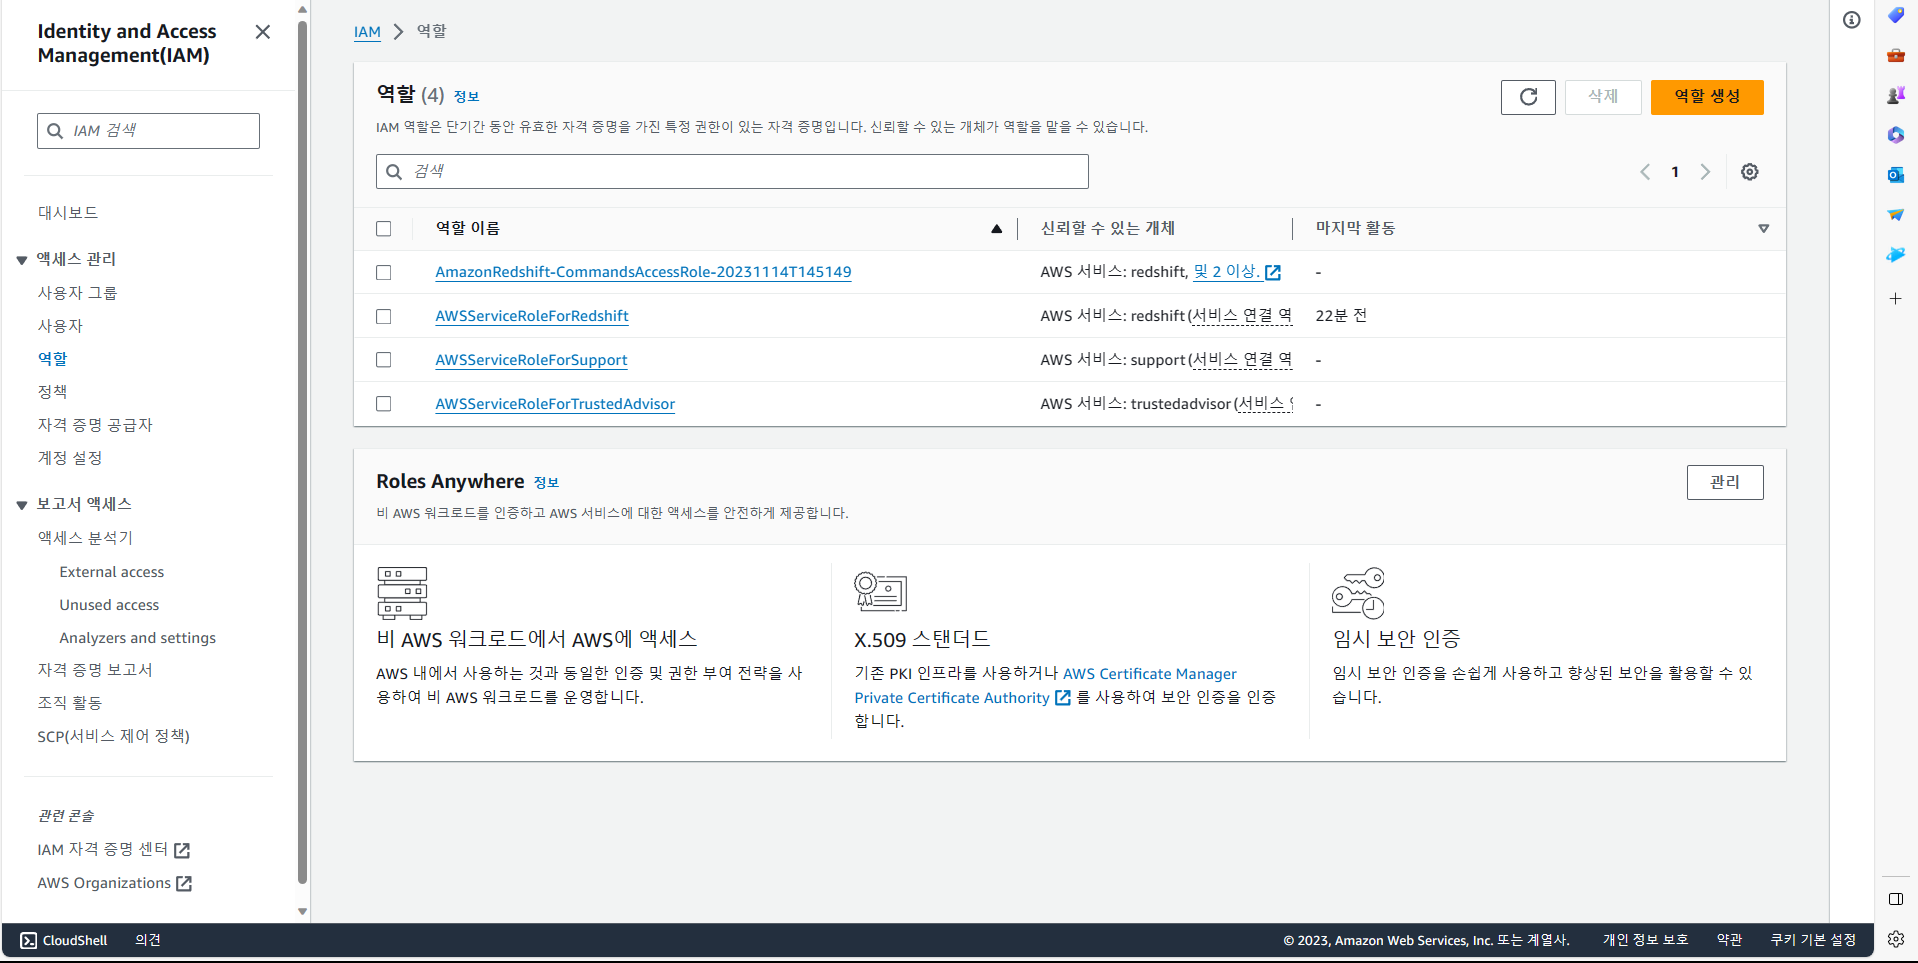
Task: Open 정보 link next to 역할 heading
Action: click(466, 97)
